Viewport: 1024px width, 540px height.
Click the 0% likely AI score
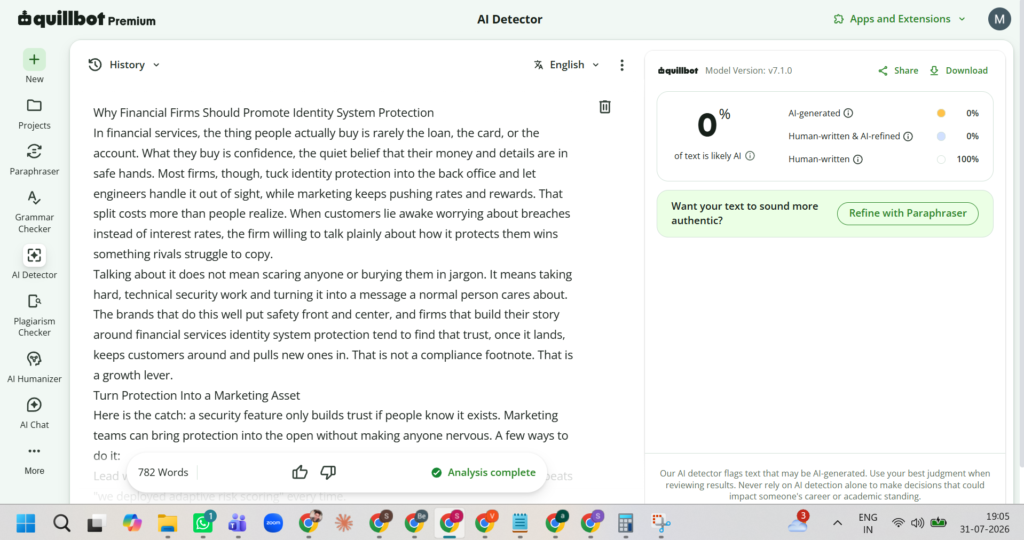coord(713,123)
